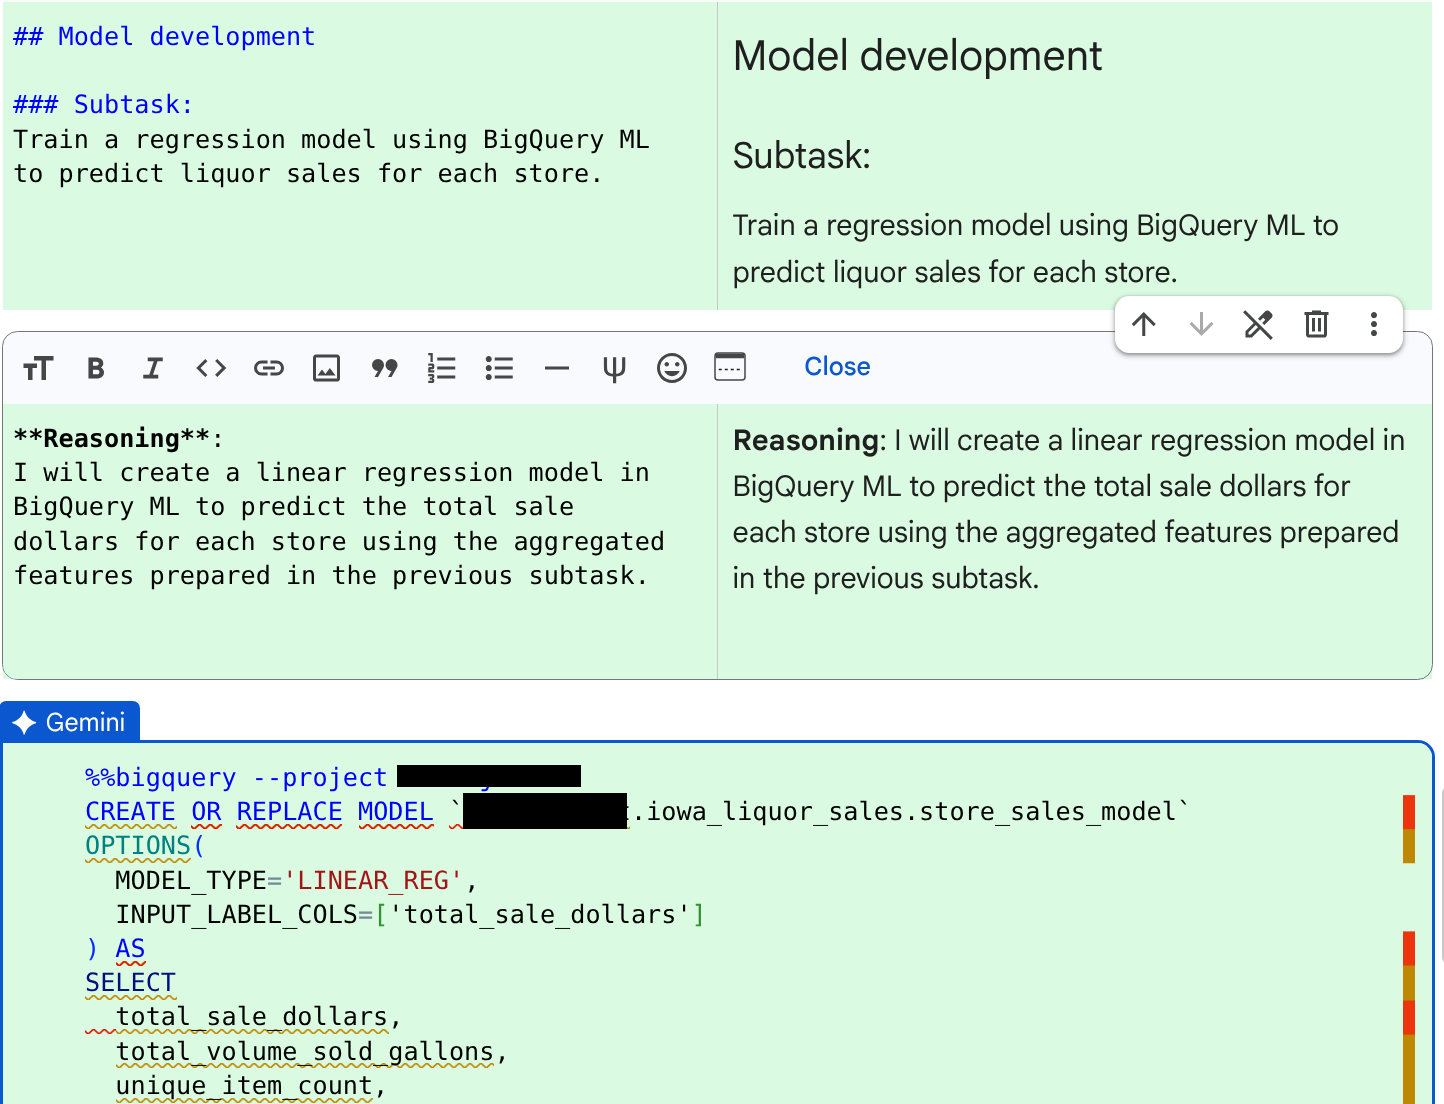Click the 'OPTIONS(' keyword in code
This screenshot has height=1104, width=1444.
point(145,846)
